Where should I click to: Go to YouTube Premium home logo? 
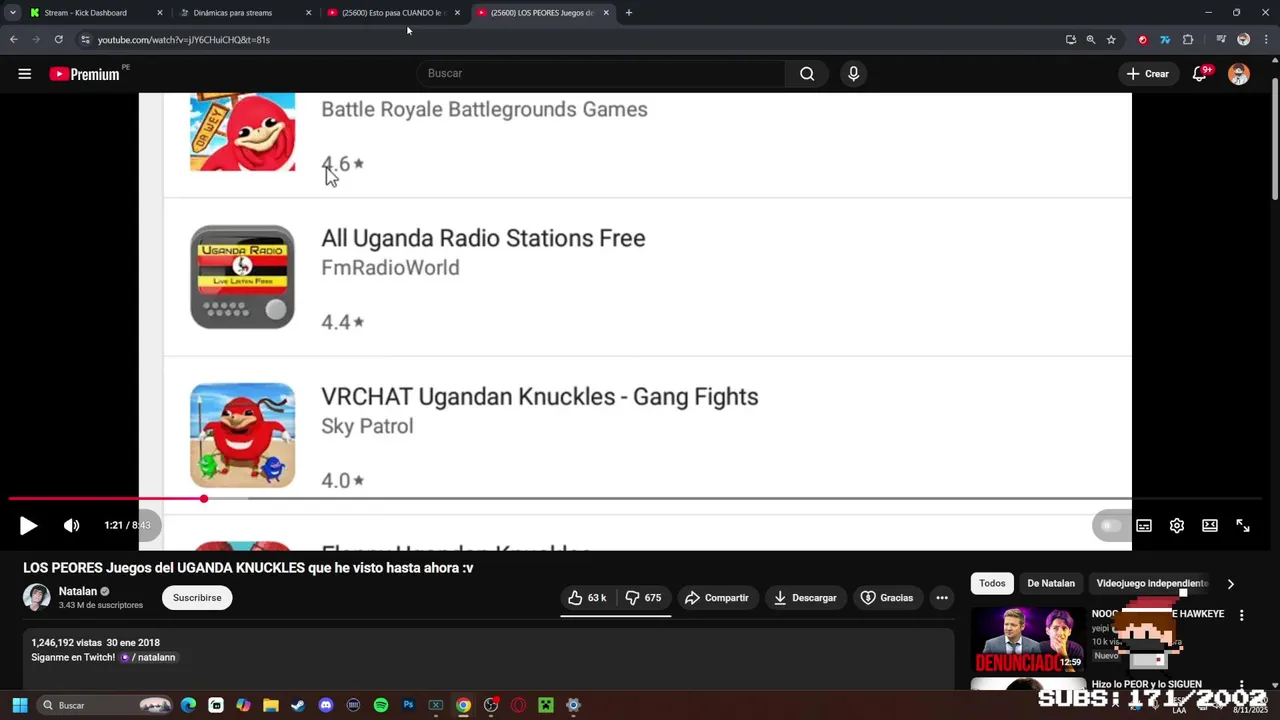[x=85, y=74]
